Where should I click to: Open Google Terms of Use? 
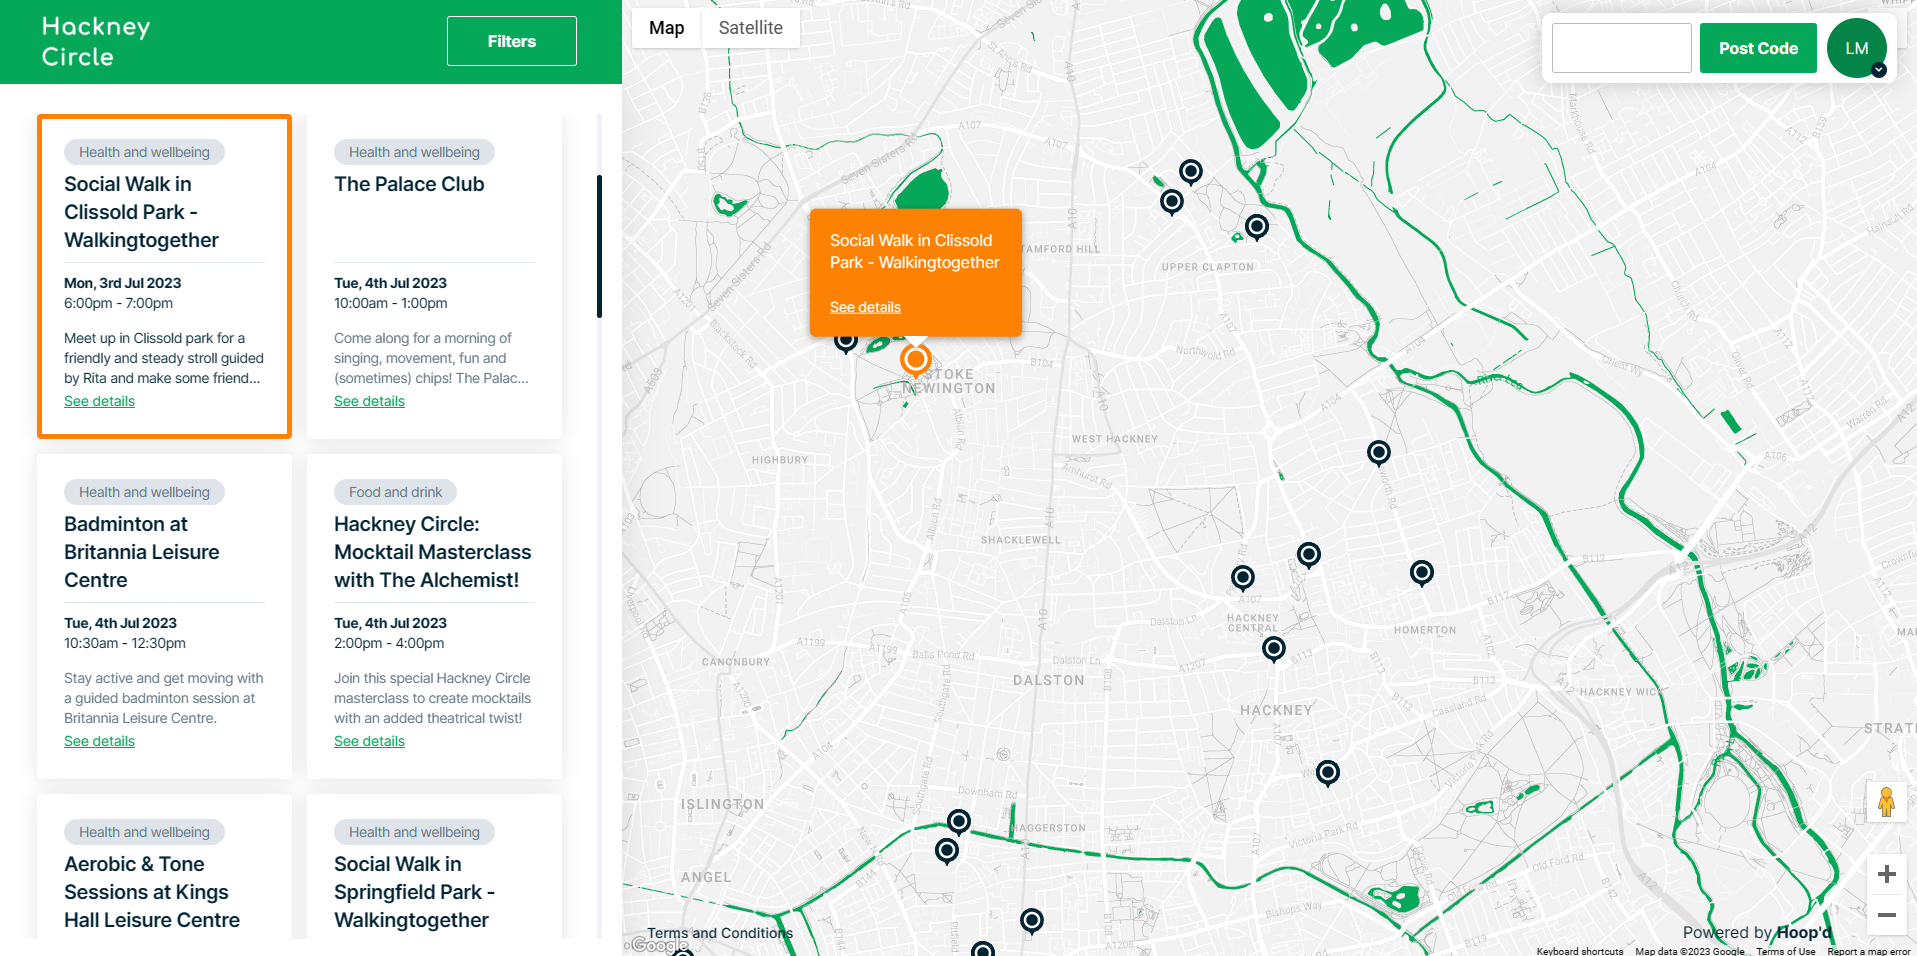(x=1786, y=951)
